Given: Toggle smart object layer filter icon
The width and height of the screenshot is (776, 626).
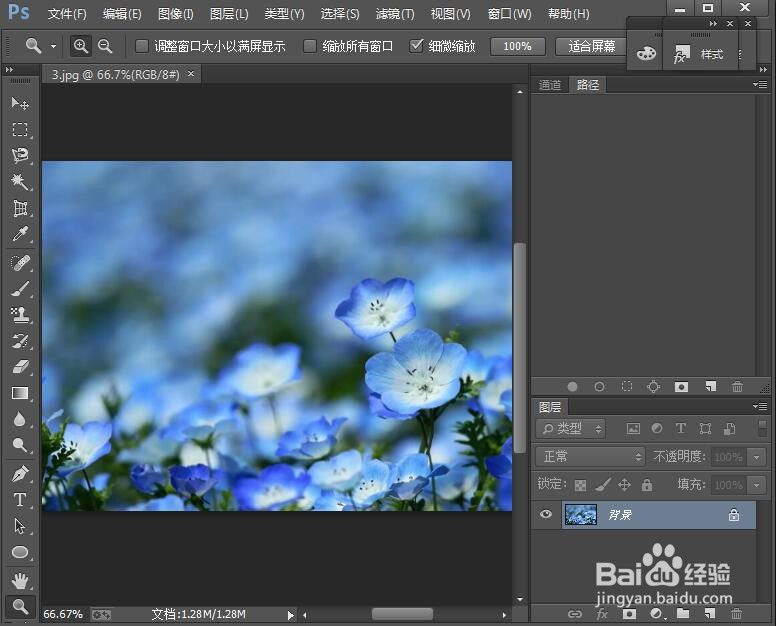Looking at the screenshot, I should tap(729, 429).
